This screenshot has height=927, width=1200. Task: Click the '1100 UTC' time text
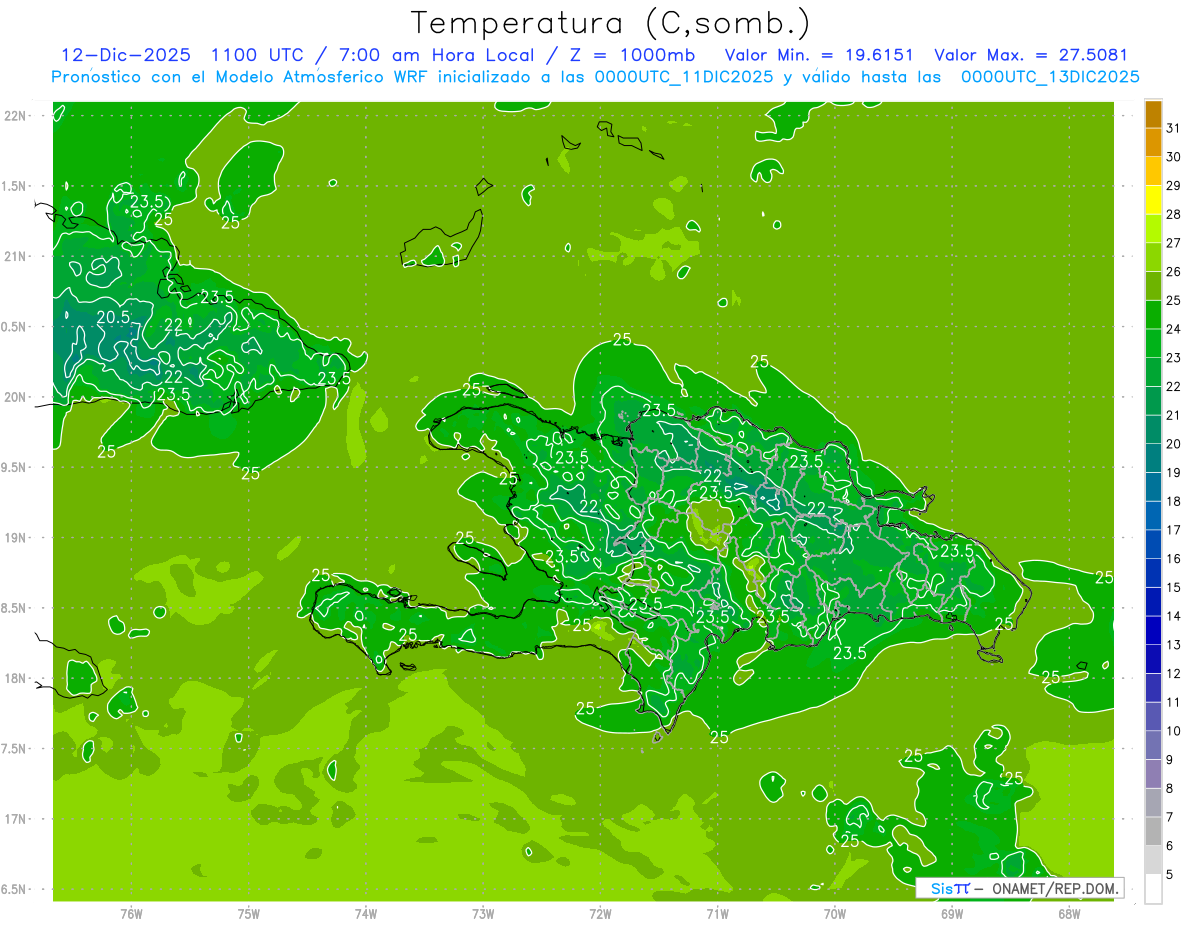point(258,55)
